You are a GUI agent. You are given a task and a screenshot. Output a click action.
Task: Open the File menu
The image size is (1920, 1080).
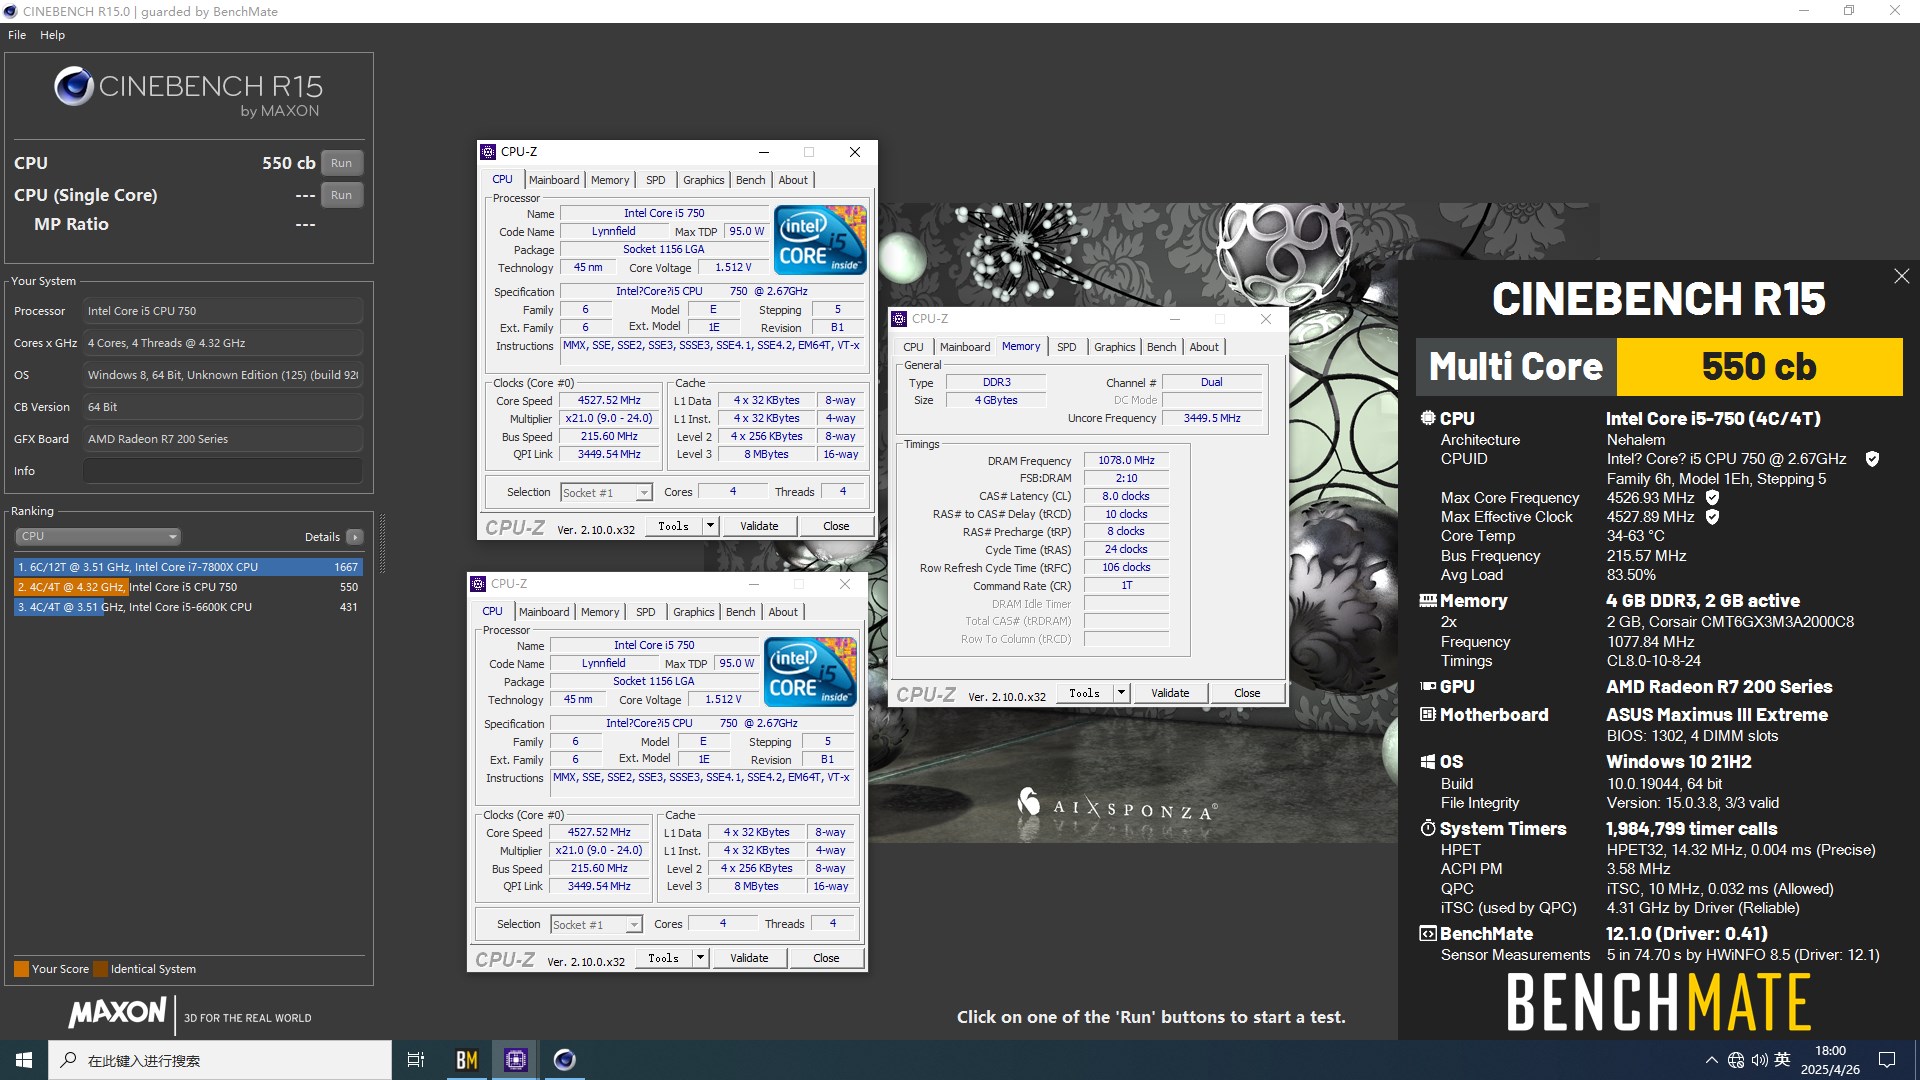tap(17, 35)
